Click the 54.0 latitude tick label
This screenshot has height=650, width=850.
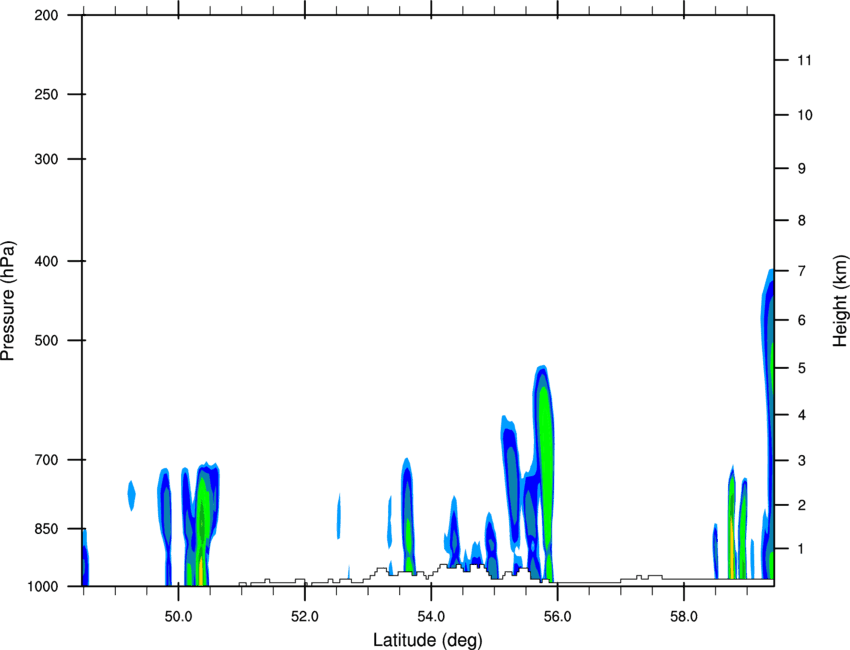431,617
